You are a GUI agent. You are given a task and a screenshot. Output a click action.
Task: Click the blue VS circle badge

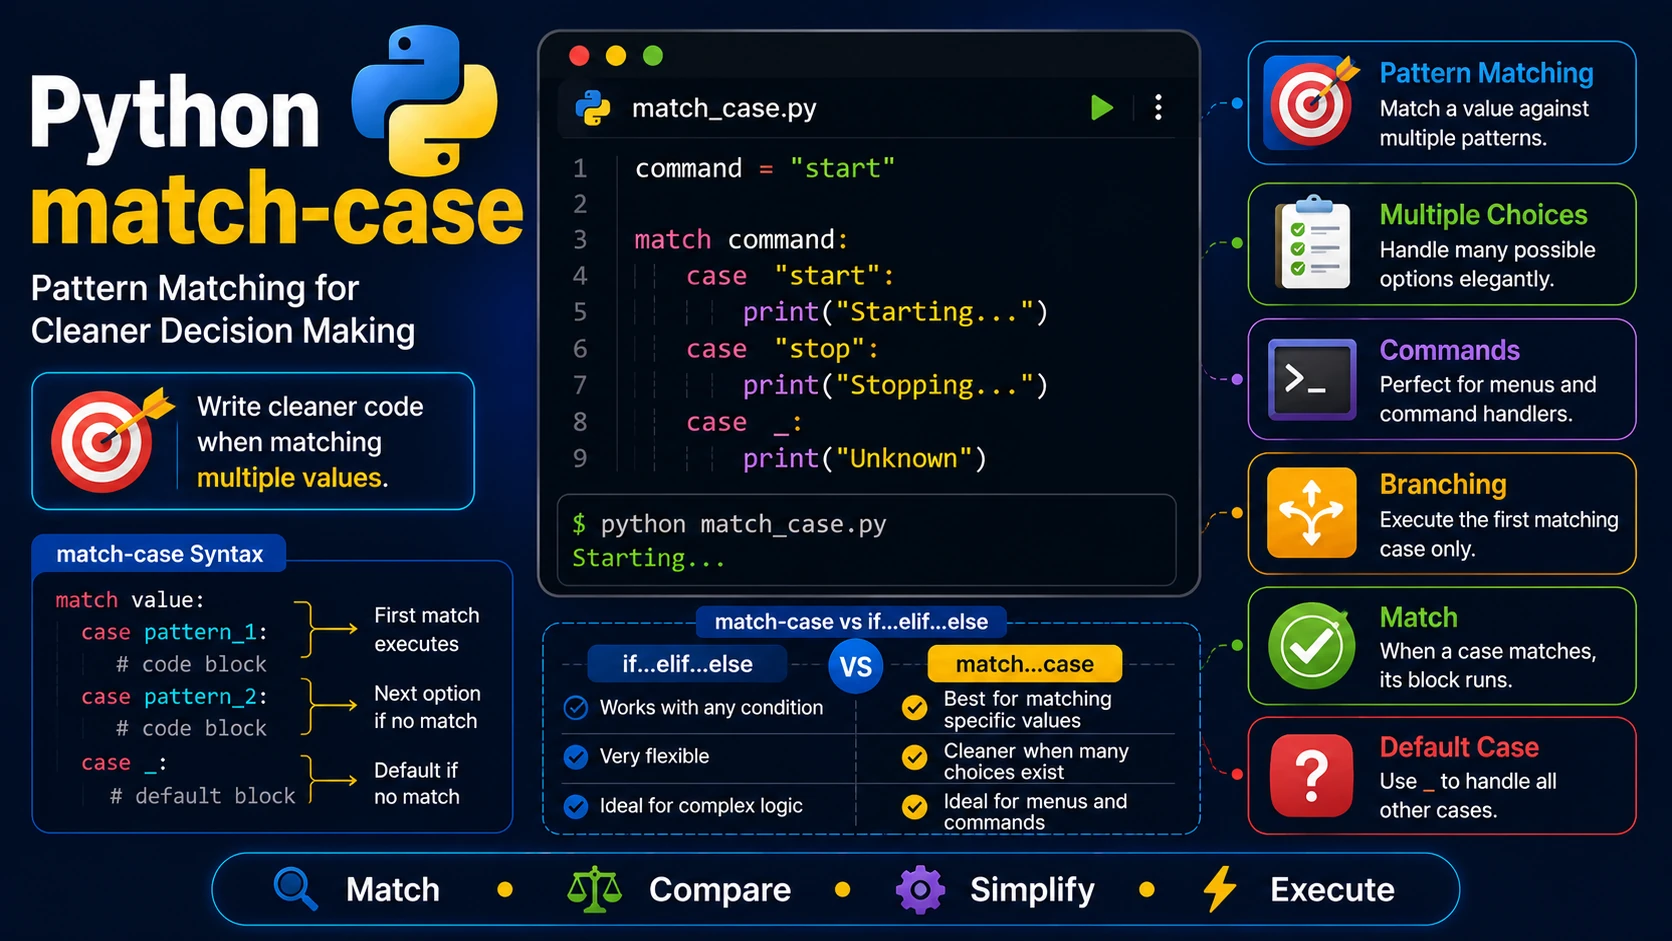[855, 666]
